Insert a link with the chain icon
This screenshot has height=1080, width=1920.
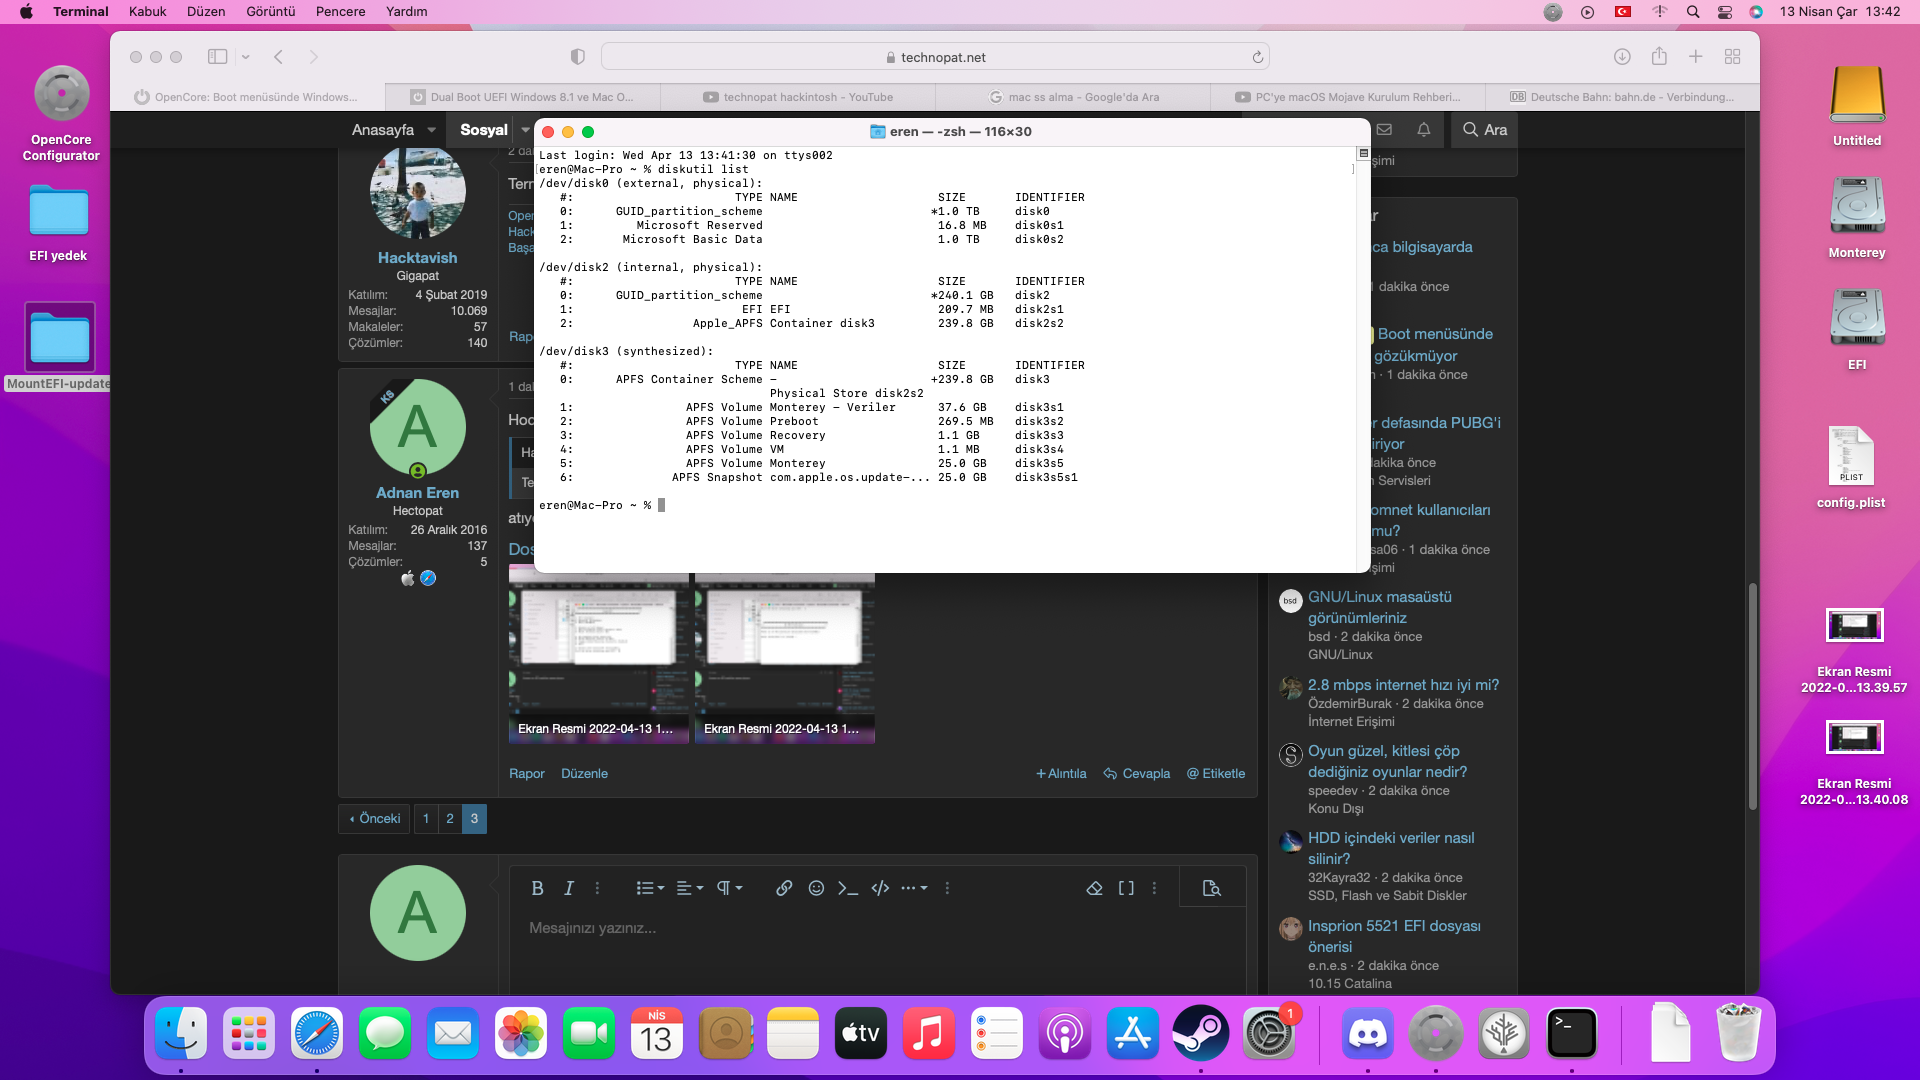[x=784, y=888]
